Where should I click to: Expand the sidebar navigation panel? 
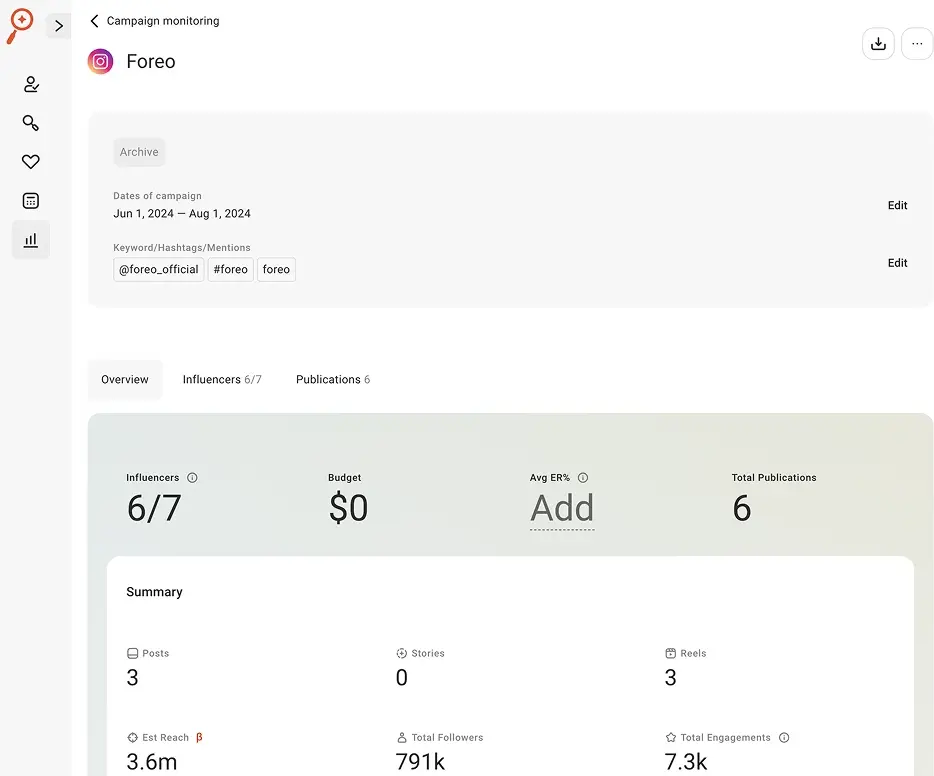(58, 26)
